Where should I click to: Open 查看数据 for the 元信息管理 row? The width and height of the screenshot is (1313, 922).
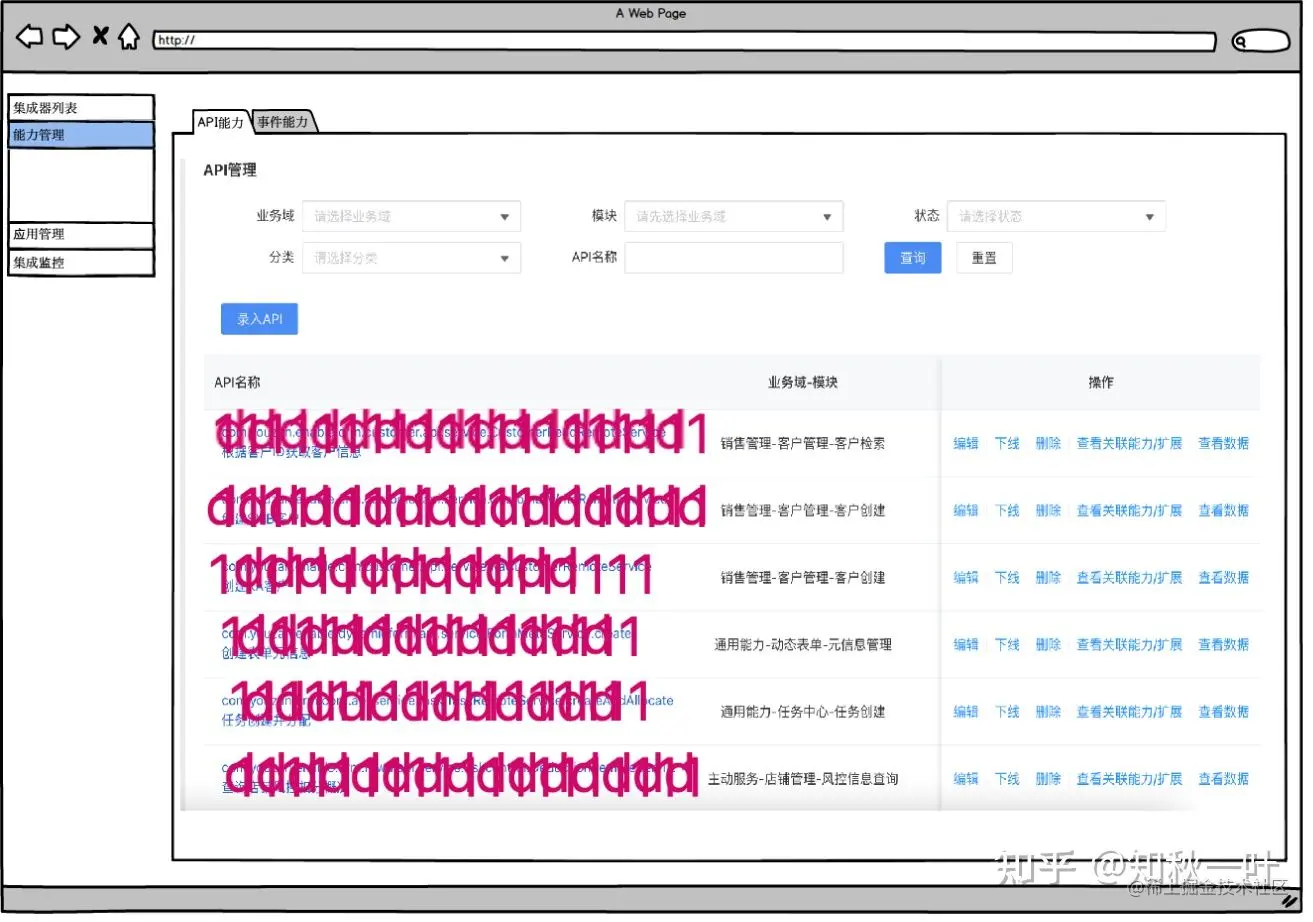1224,645
